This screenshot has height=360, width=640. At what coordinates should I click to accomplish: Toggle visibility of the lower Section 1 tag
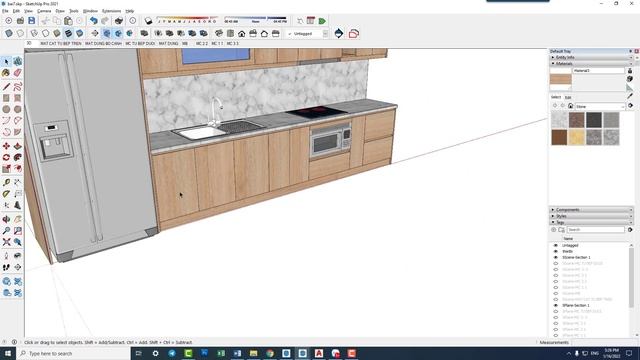556,305
